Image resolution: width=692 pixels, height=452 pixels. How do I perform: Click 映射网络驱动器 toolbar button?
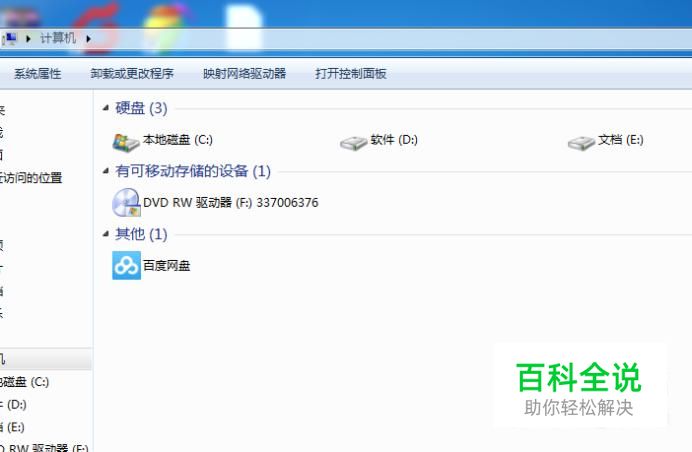pos(244,74)
